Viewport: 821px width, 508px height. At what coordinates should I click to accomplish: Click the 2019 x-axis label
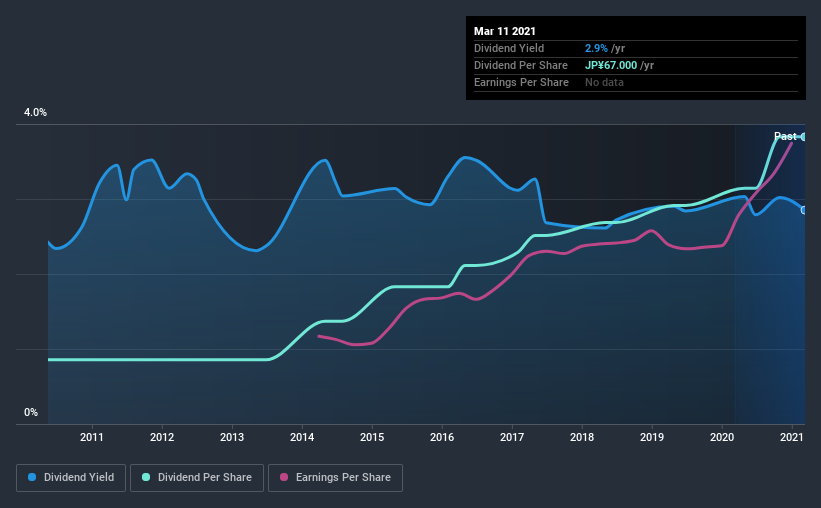652,437
